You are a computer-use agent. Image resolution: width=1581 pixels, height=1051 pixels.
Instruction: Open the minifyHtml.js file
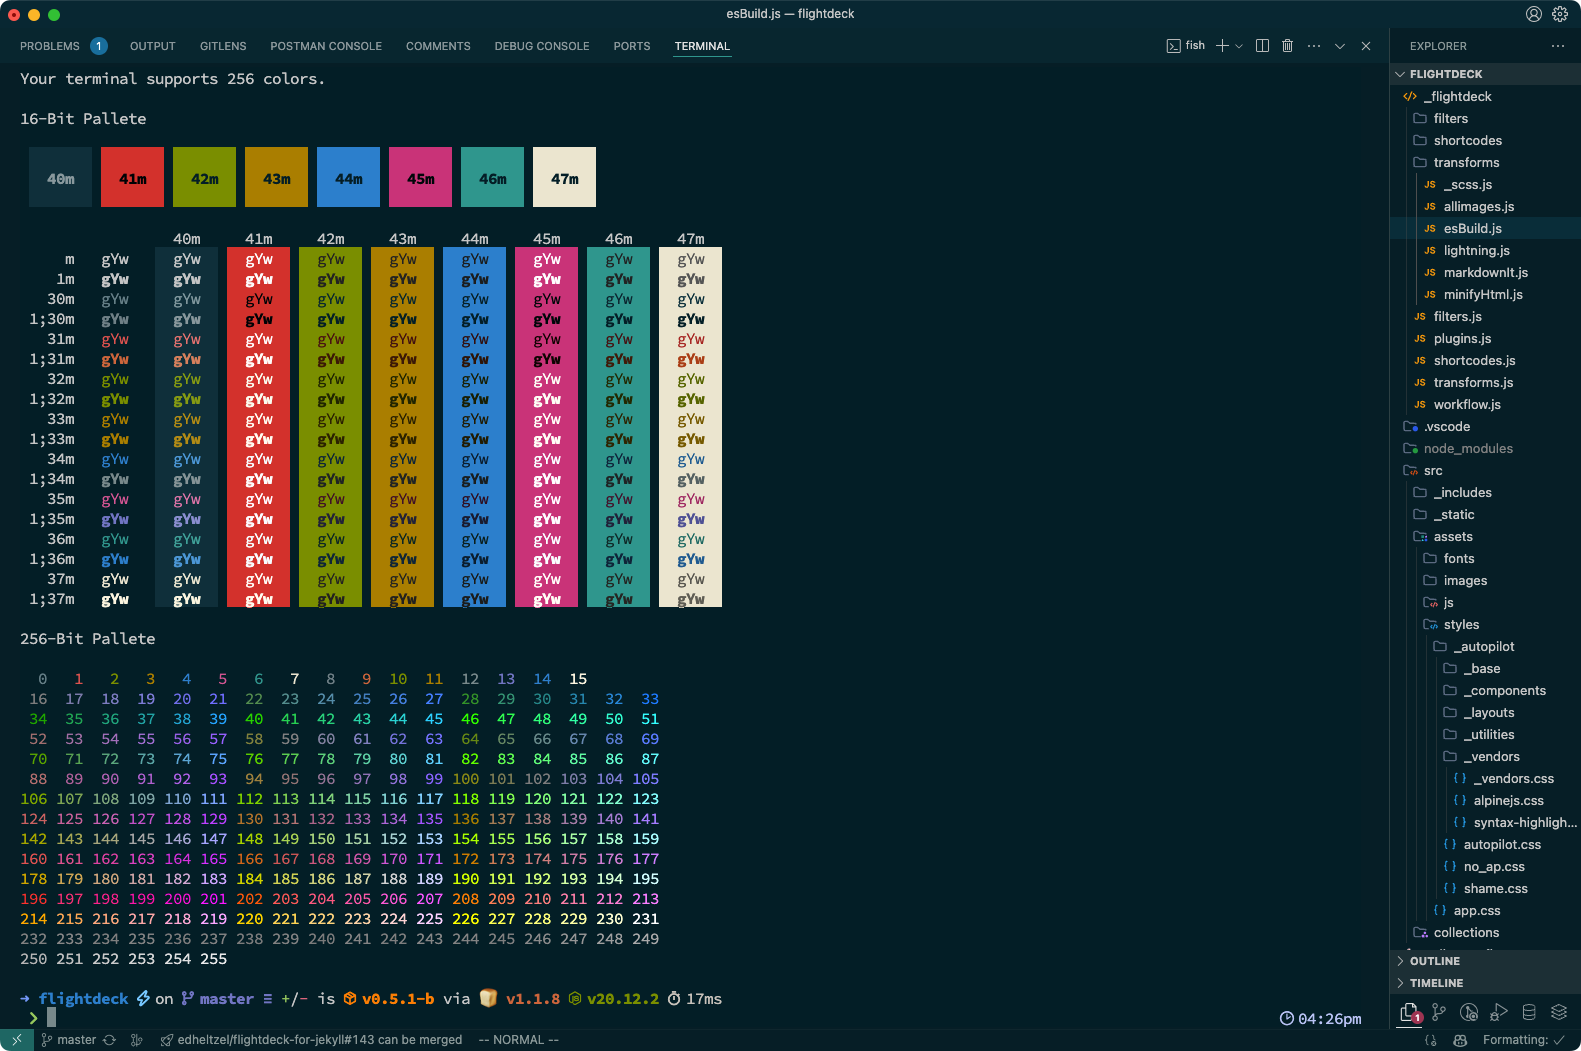pyautogui.click(x=1485, y=294)
